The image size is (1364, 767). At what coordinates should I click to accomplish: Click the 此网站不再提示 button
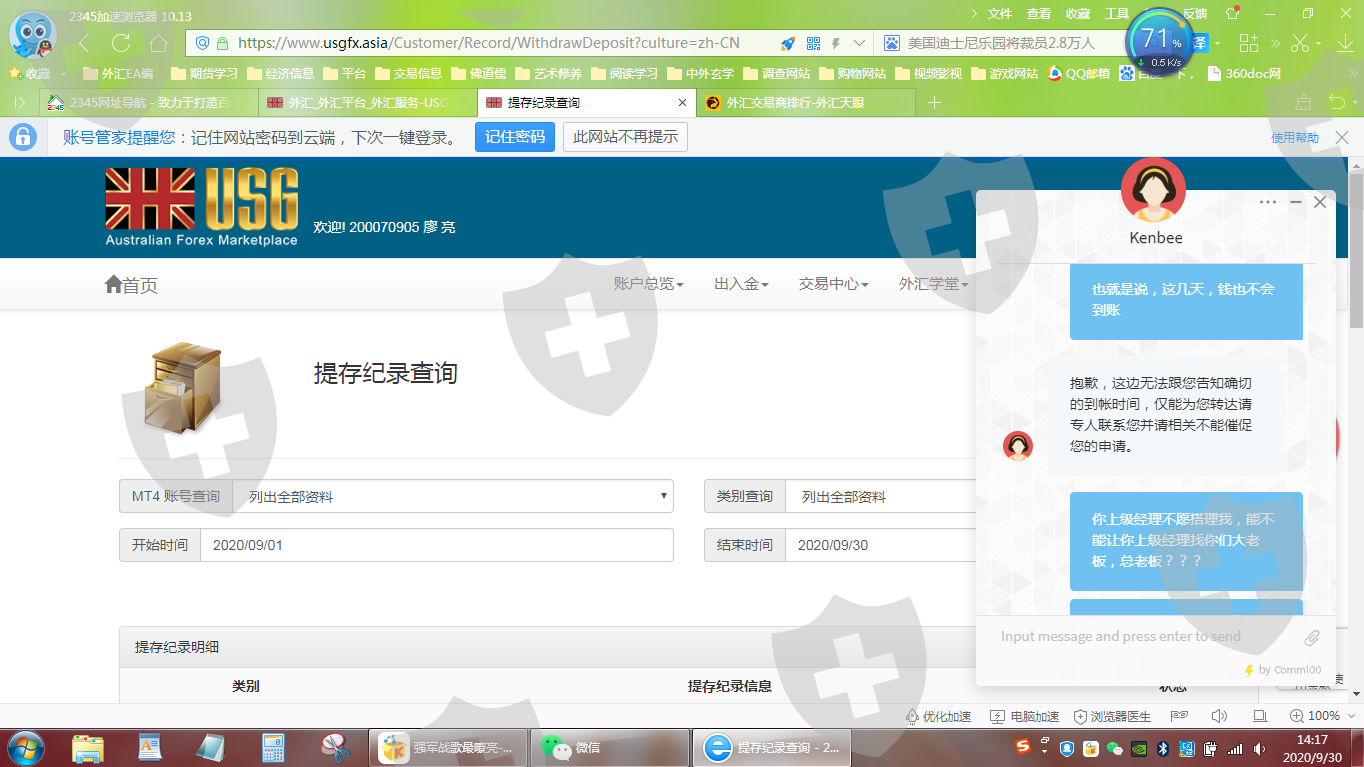click(x=625, y=137)
